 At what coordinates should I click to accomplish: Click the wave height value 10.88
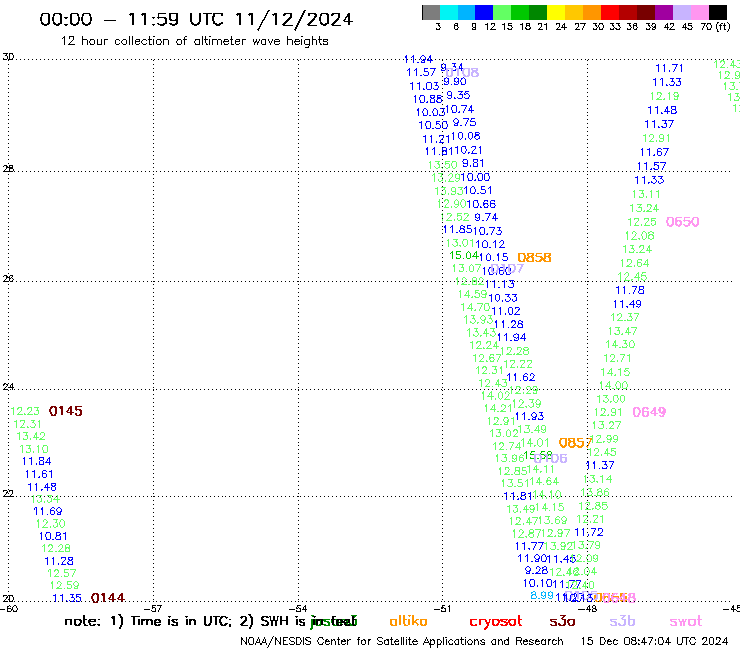(427, 99)
